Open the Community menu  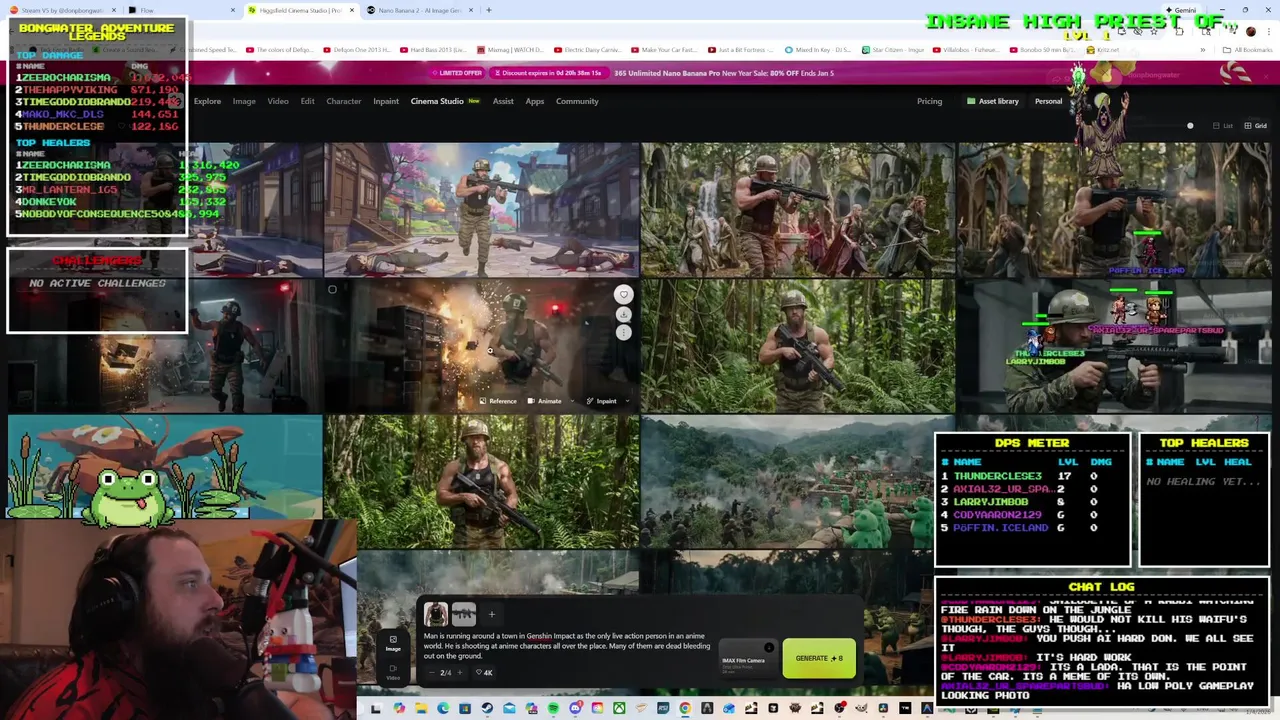pos(577,101)
